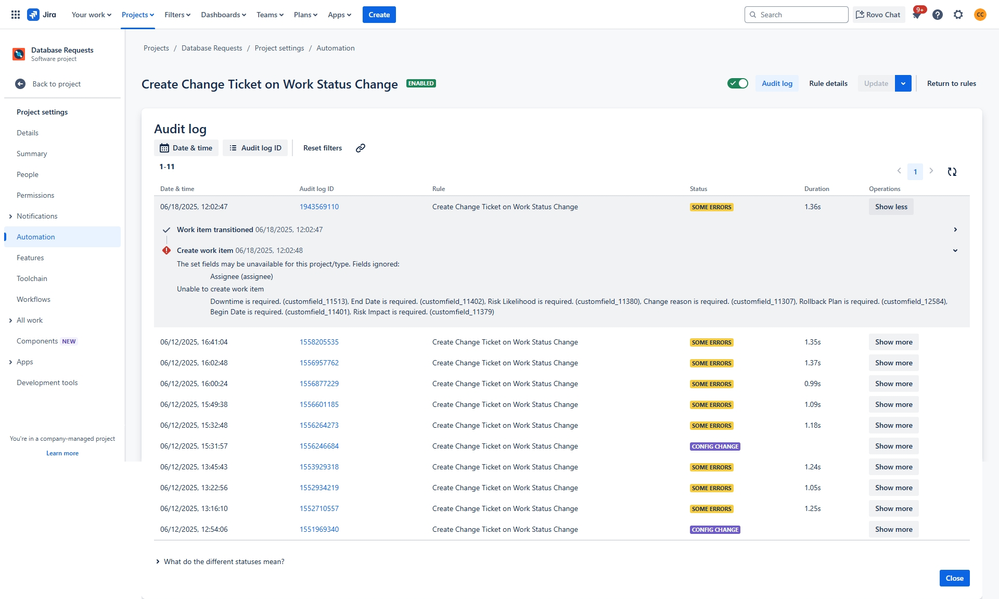Open the app switcher grid icon
This screenshot has width=999, height=599.
pyautogui.click(x=15, y=15)
